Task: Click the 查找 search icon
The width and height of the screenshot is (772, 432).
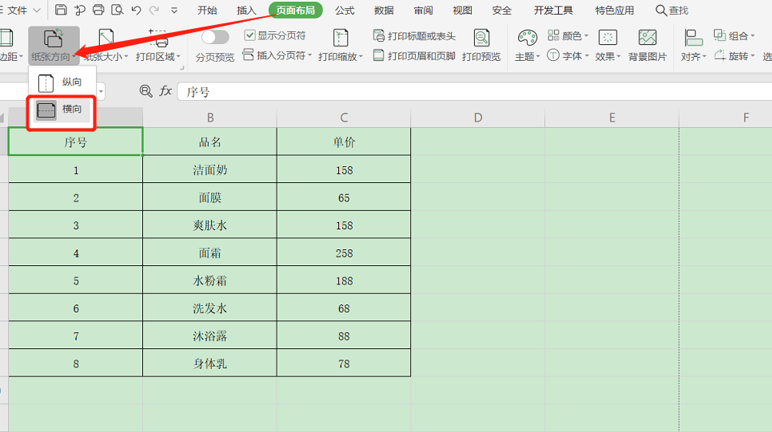Action: tap(661, 10)
